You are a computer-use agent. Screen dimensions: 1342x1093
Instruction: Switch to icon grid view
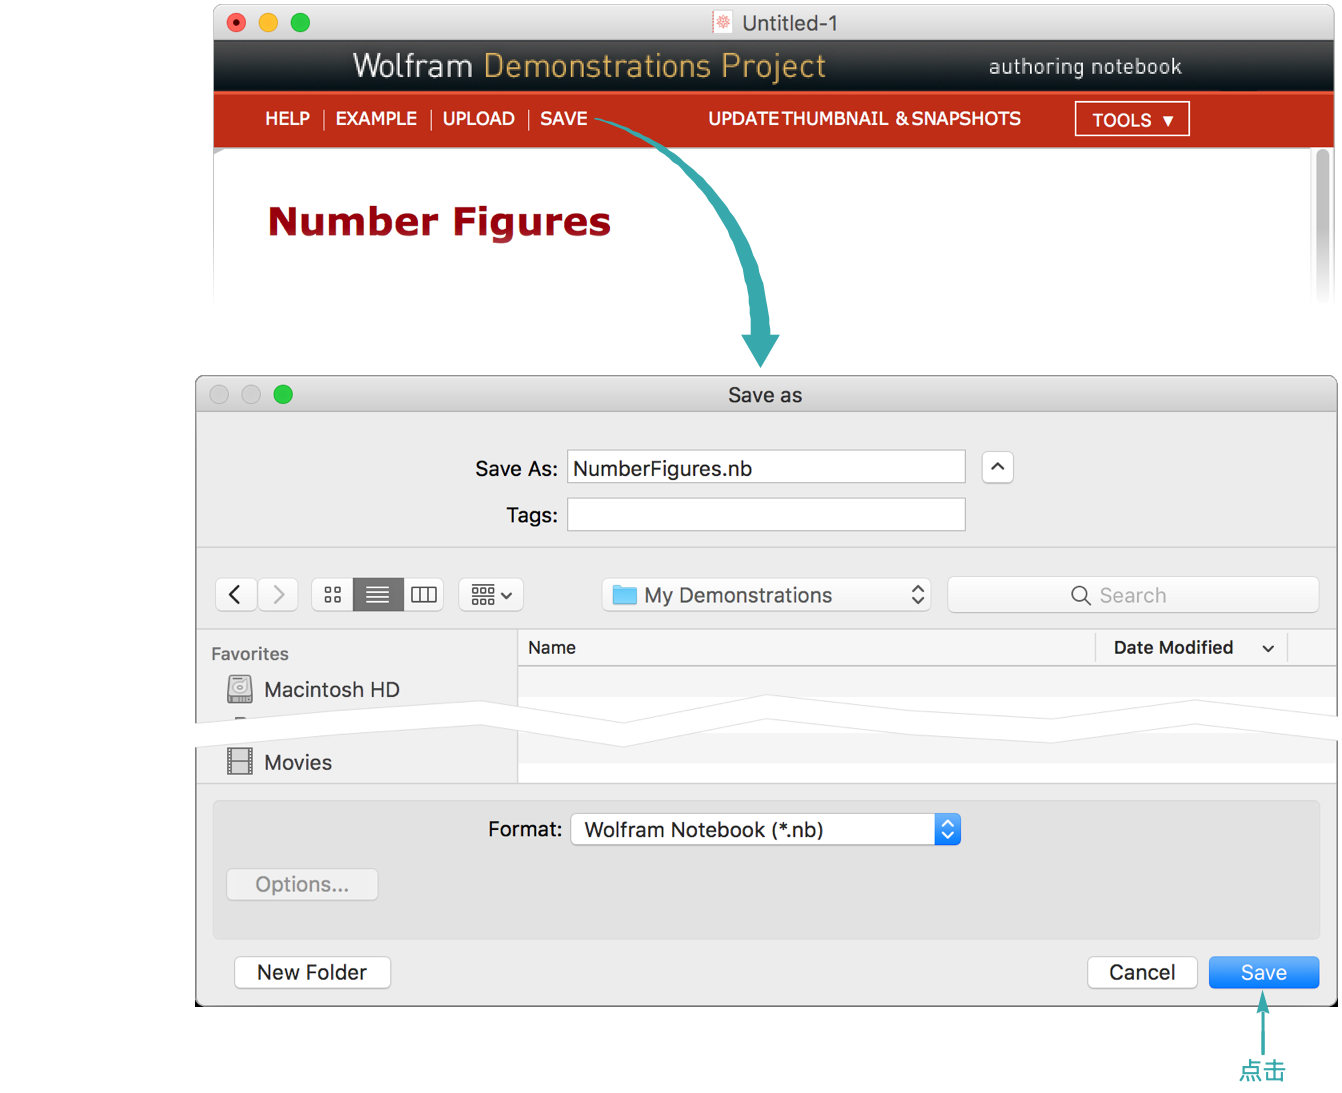pyautogui.click(x=333, y=595)
